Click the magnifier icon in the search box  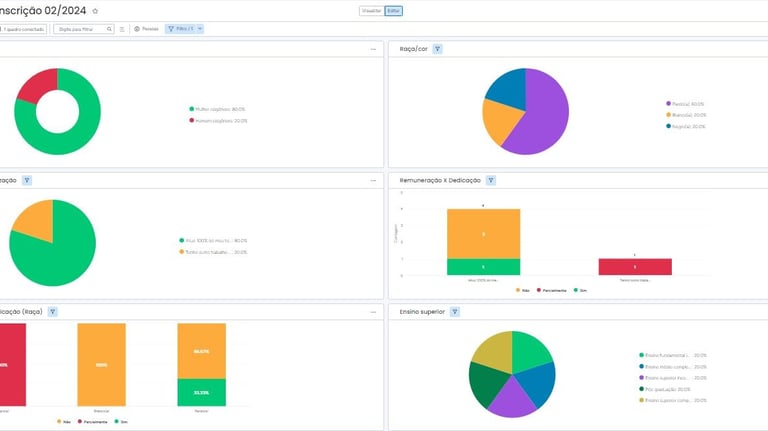click(109, 29)
